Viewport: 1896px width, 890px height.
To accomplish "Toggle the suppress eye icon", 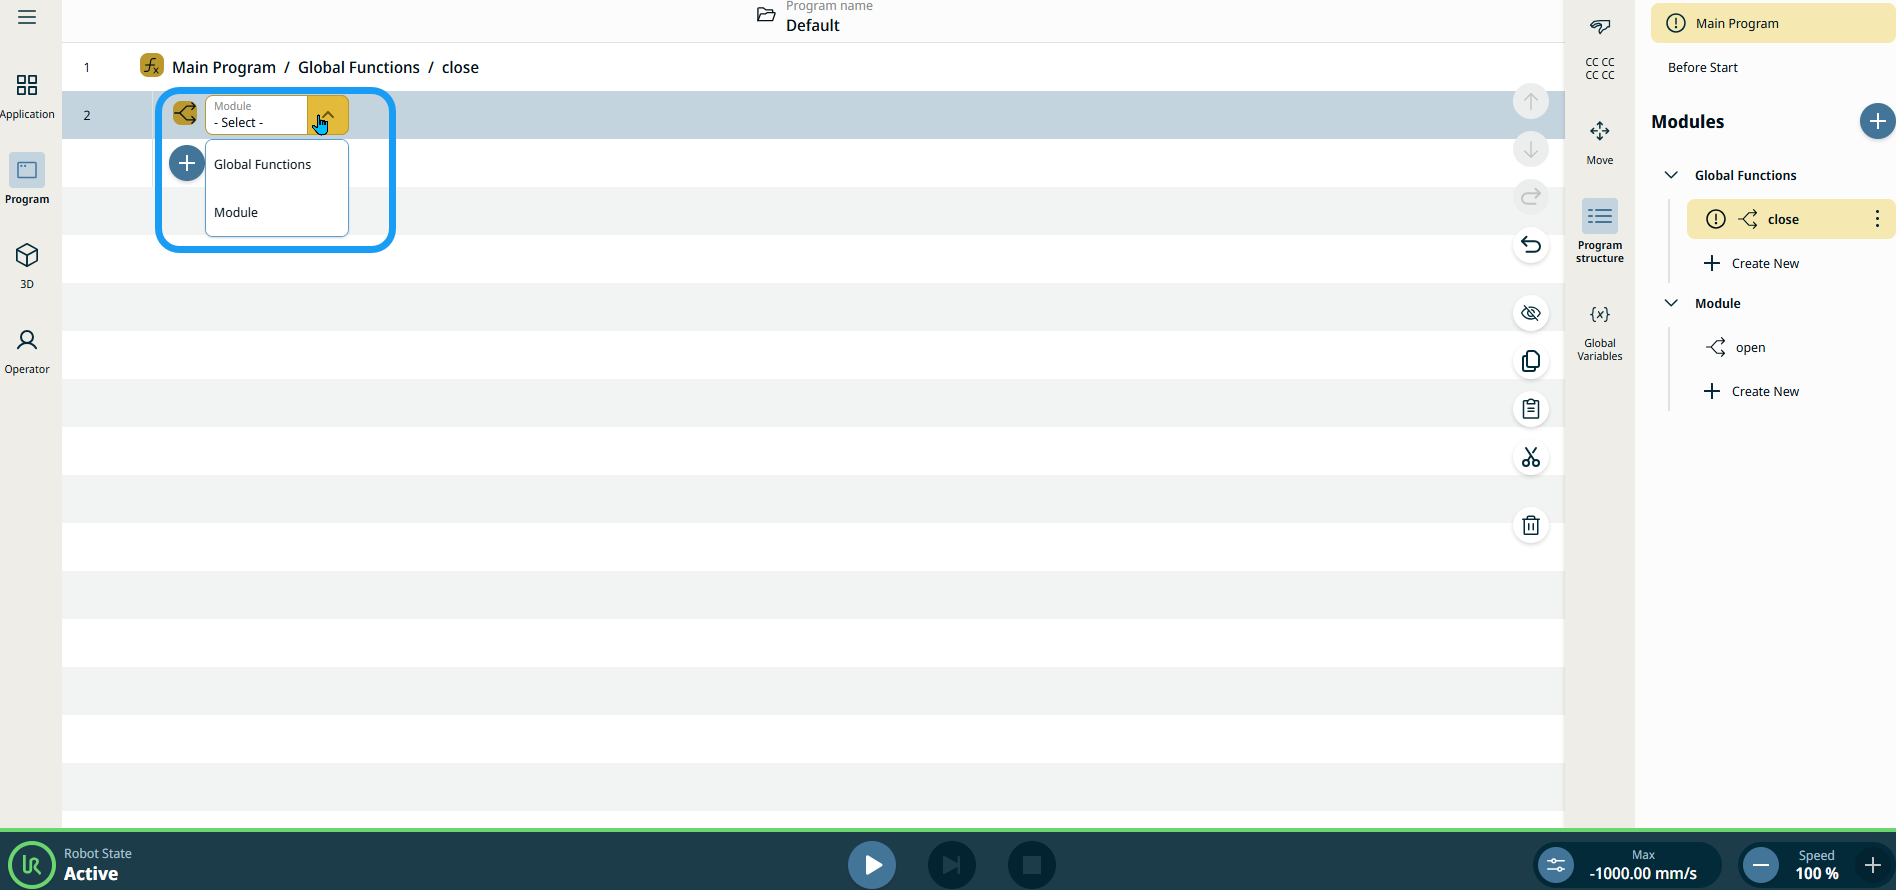I will point(1530,313).
